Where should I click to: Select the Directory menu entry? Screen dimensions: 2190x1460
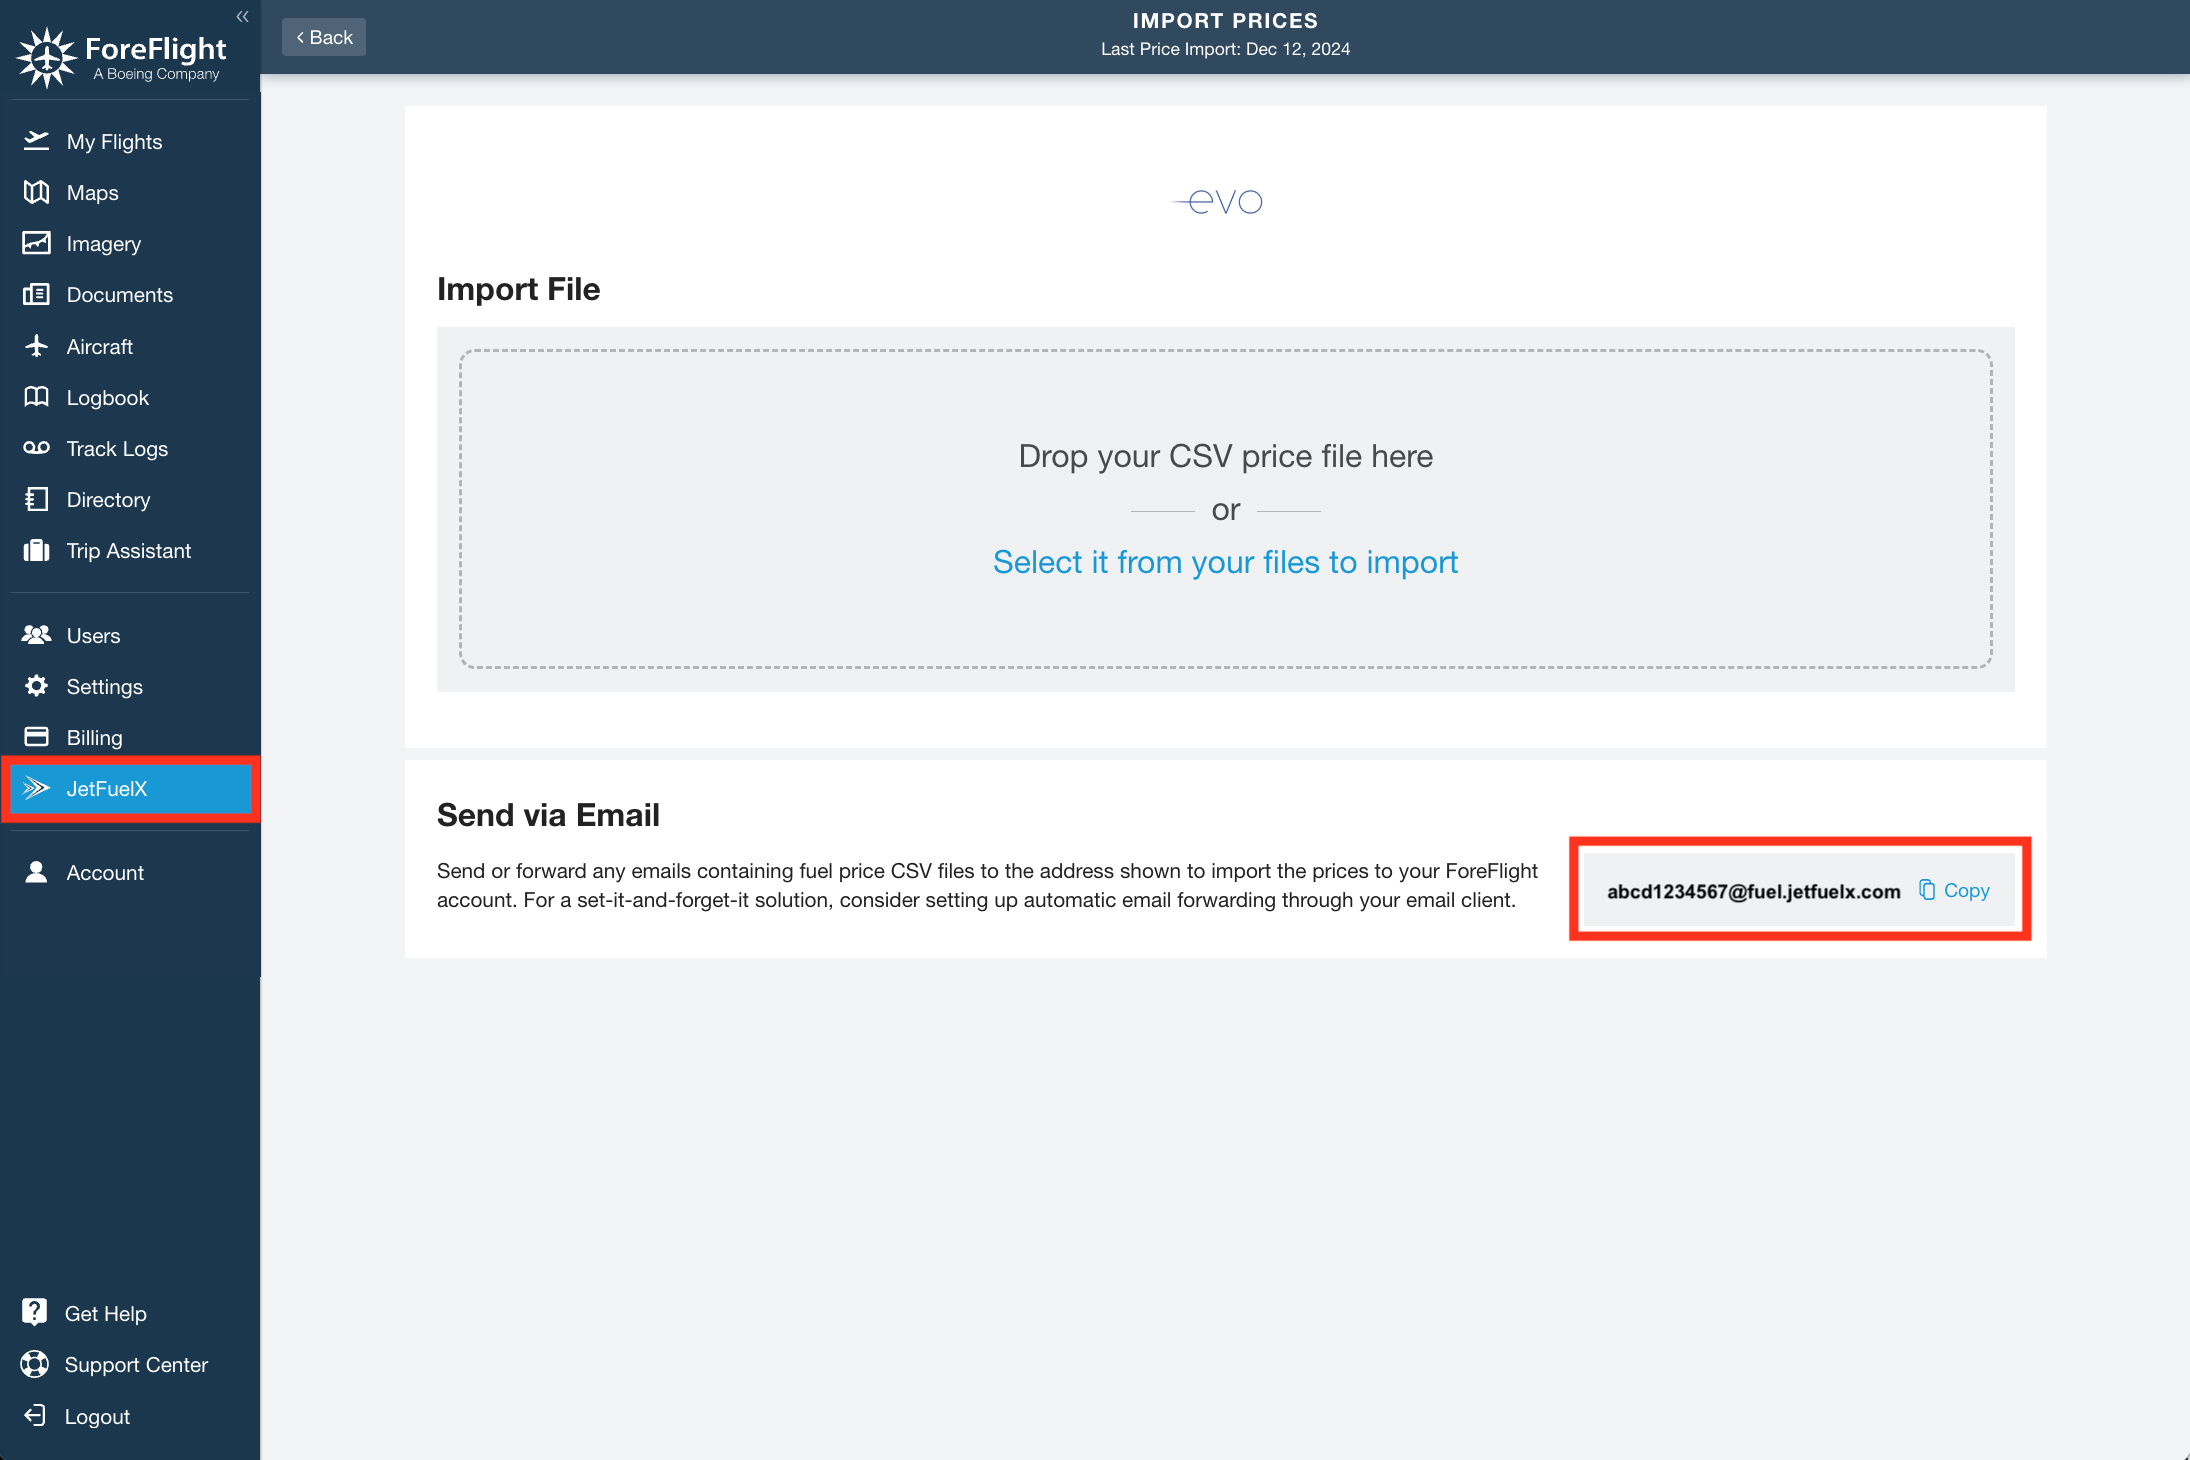[x=130, y=499]
